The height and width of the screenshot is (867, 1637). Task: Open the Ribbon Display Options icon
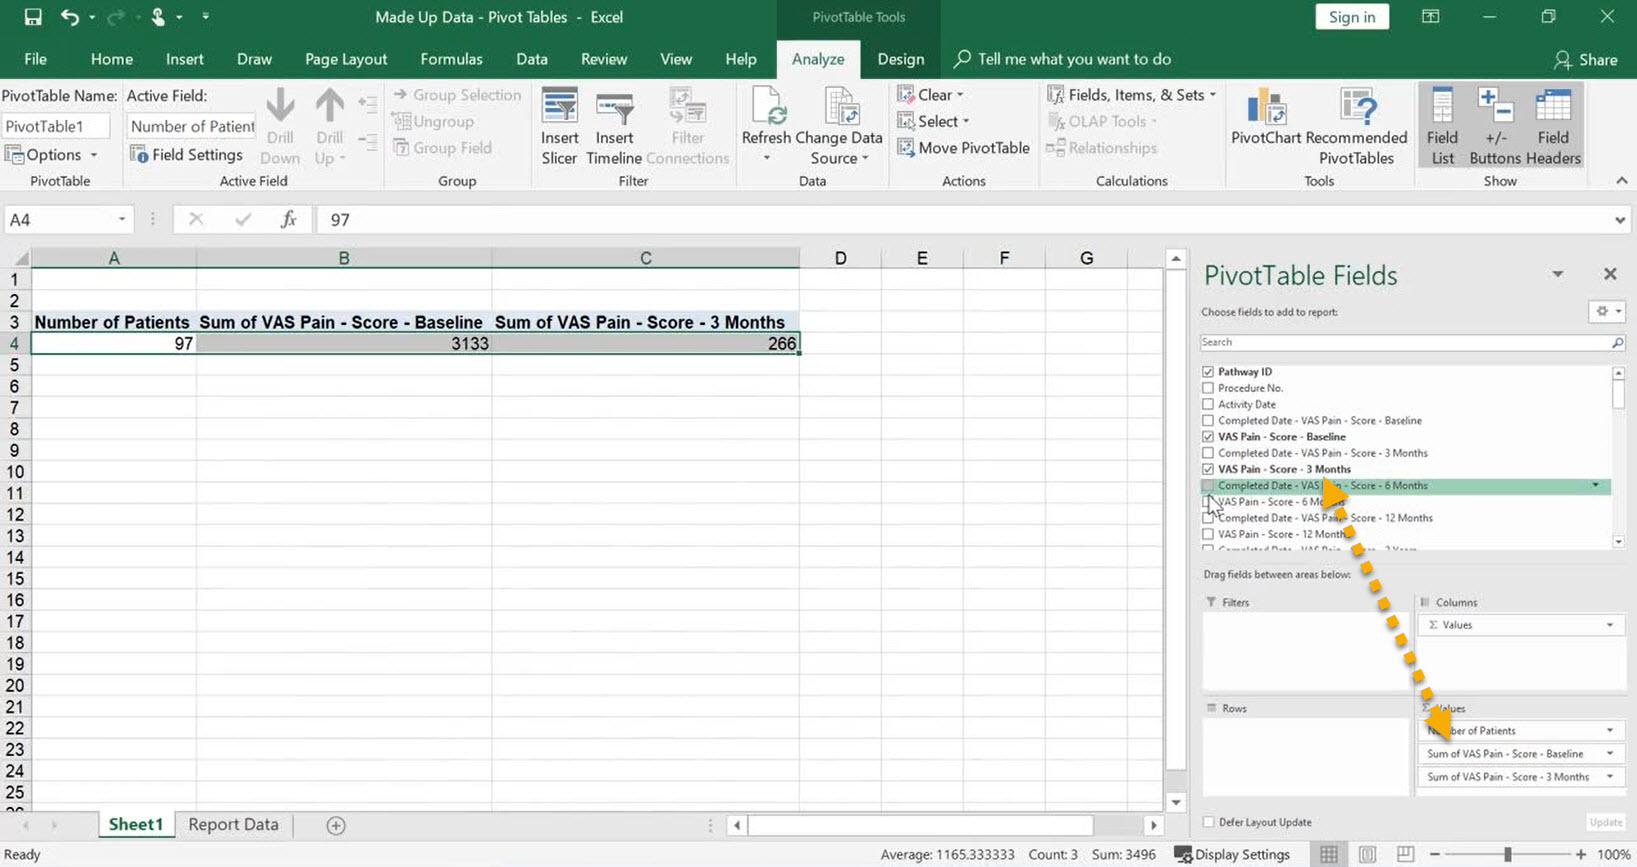[1431, 17]
